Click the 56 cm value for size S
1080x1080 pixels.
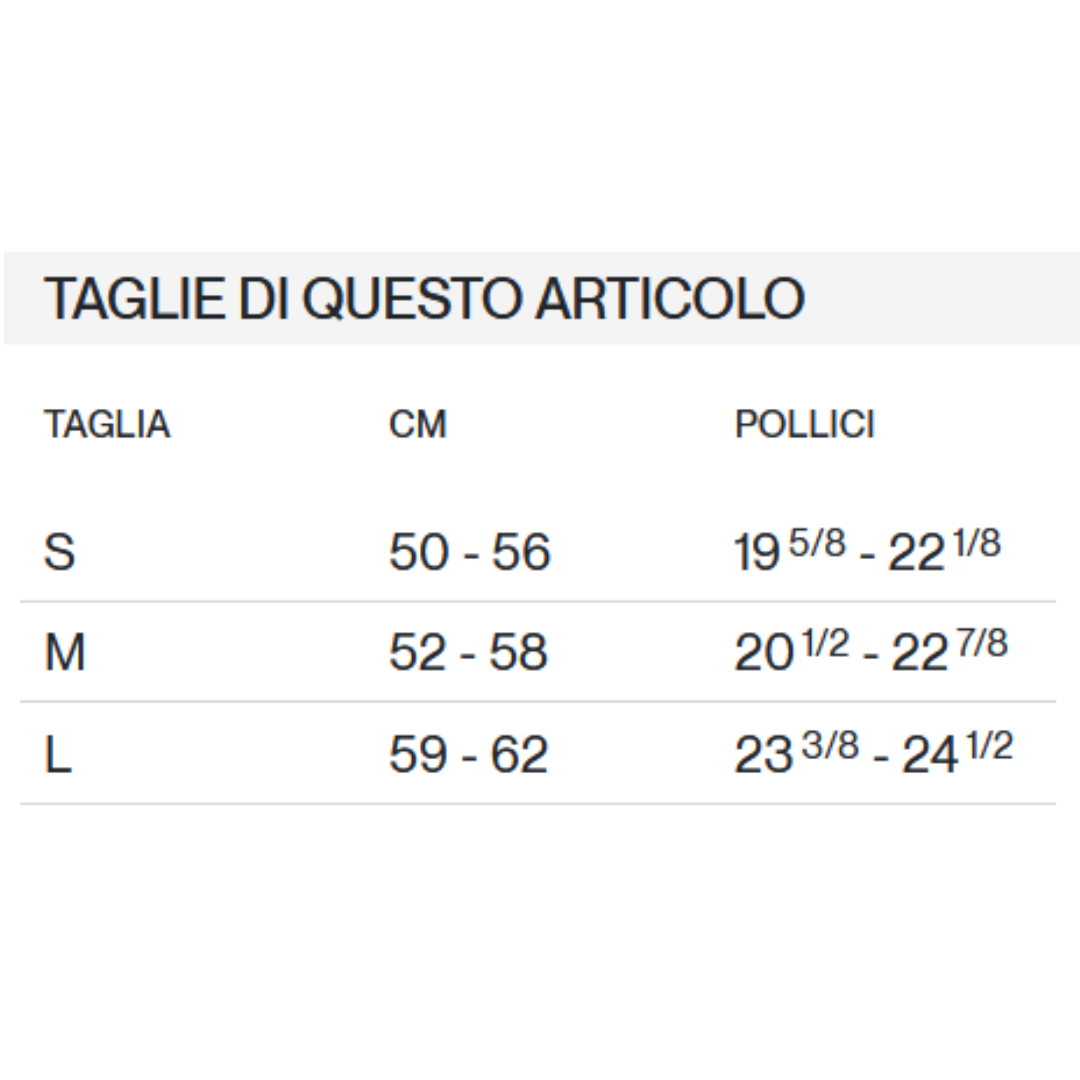(x=521, y=552)
